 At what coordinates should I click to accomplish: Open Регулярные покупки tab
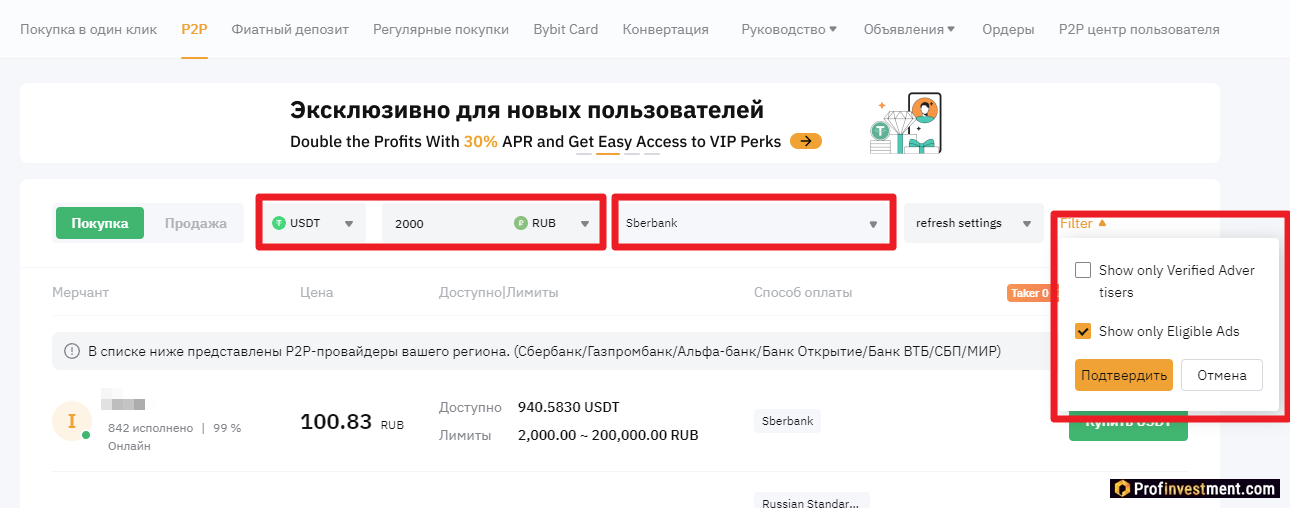(x=441, y=29)
